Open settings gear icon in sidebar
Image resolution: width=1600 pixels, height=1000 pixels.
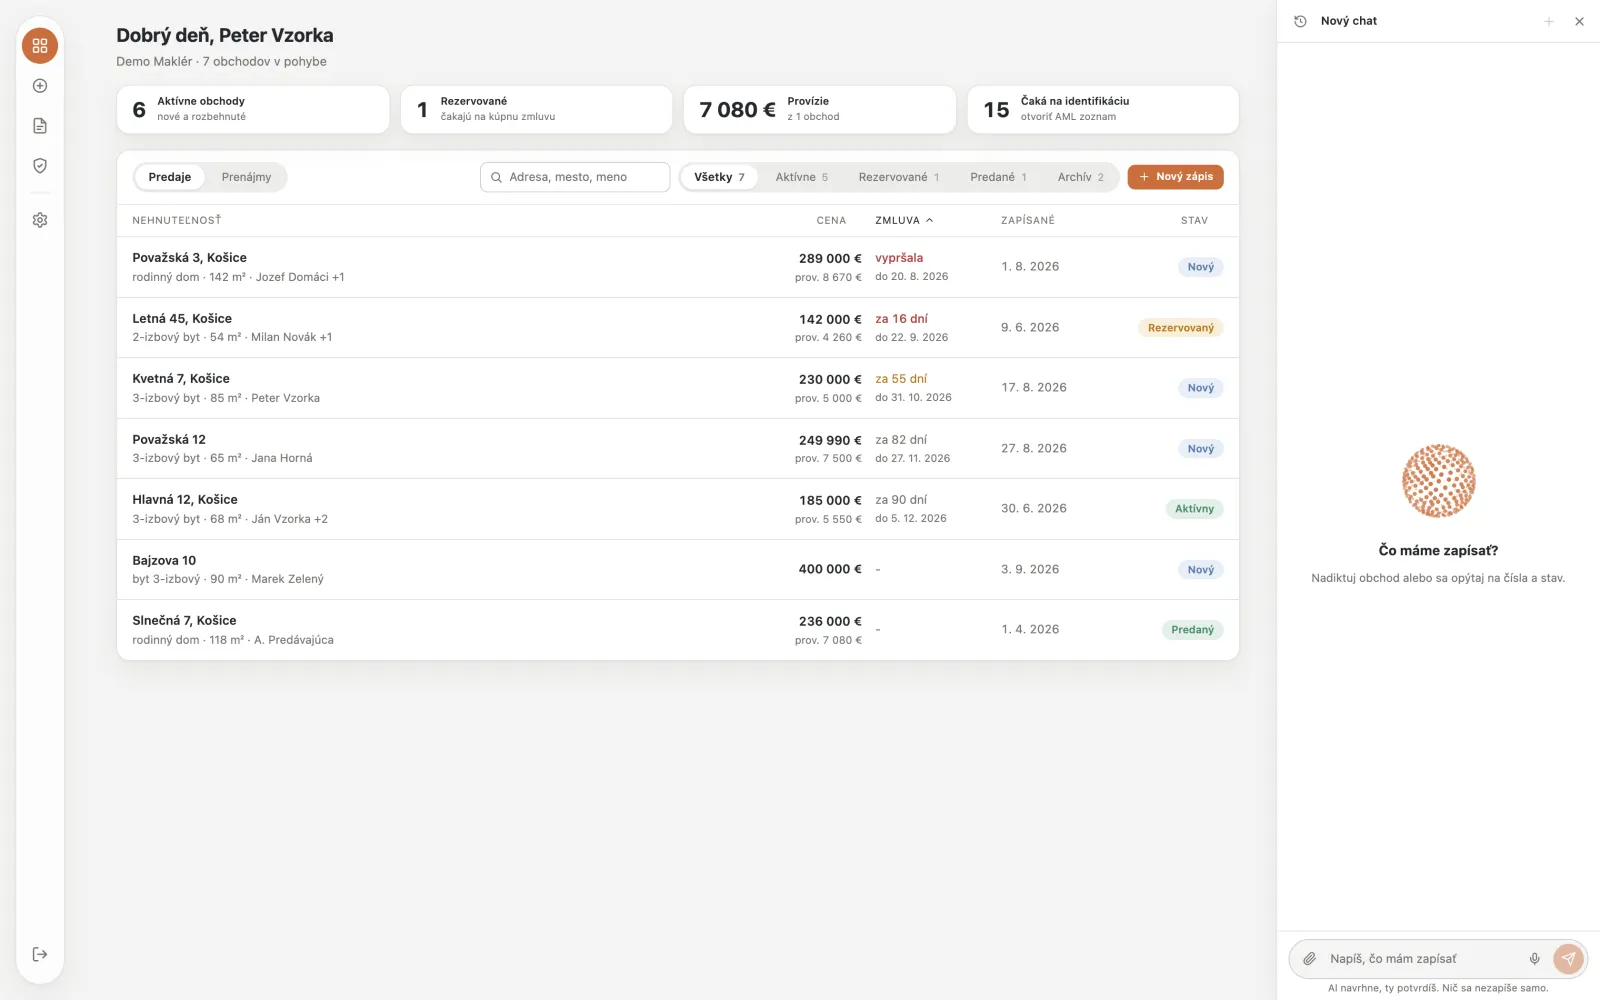[x=40, y=220]
